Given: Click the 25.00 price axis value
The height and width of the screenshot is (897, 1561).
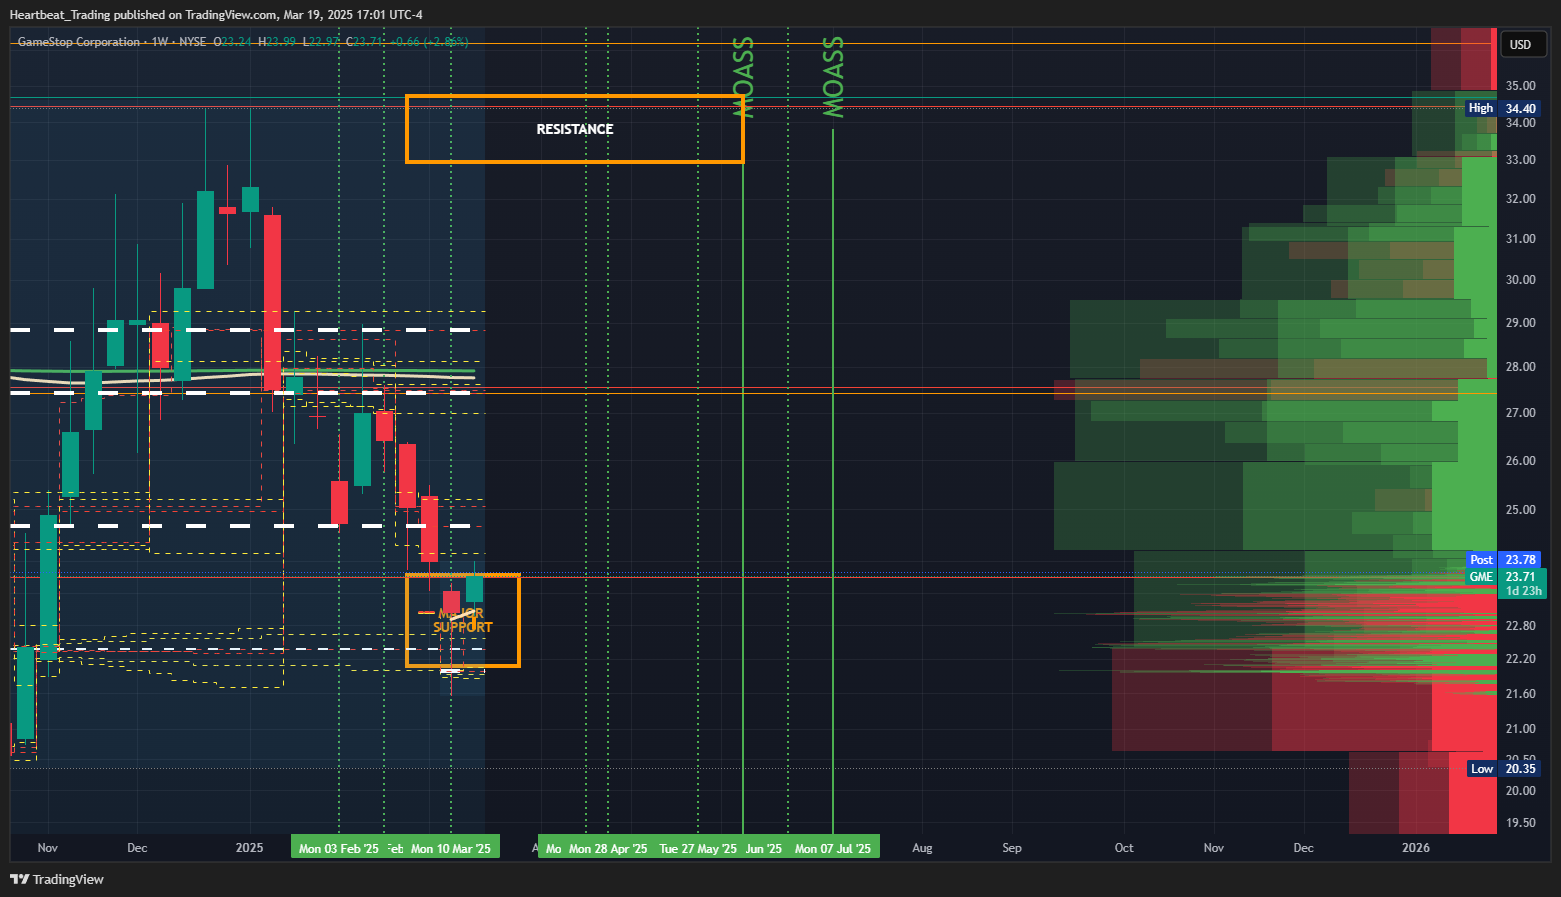Looking at the screenshot, I should pos(1520,510).
